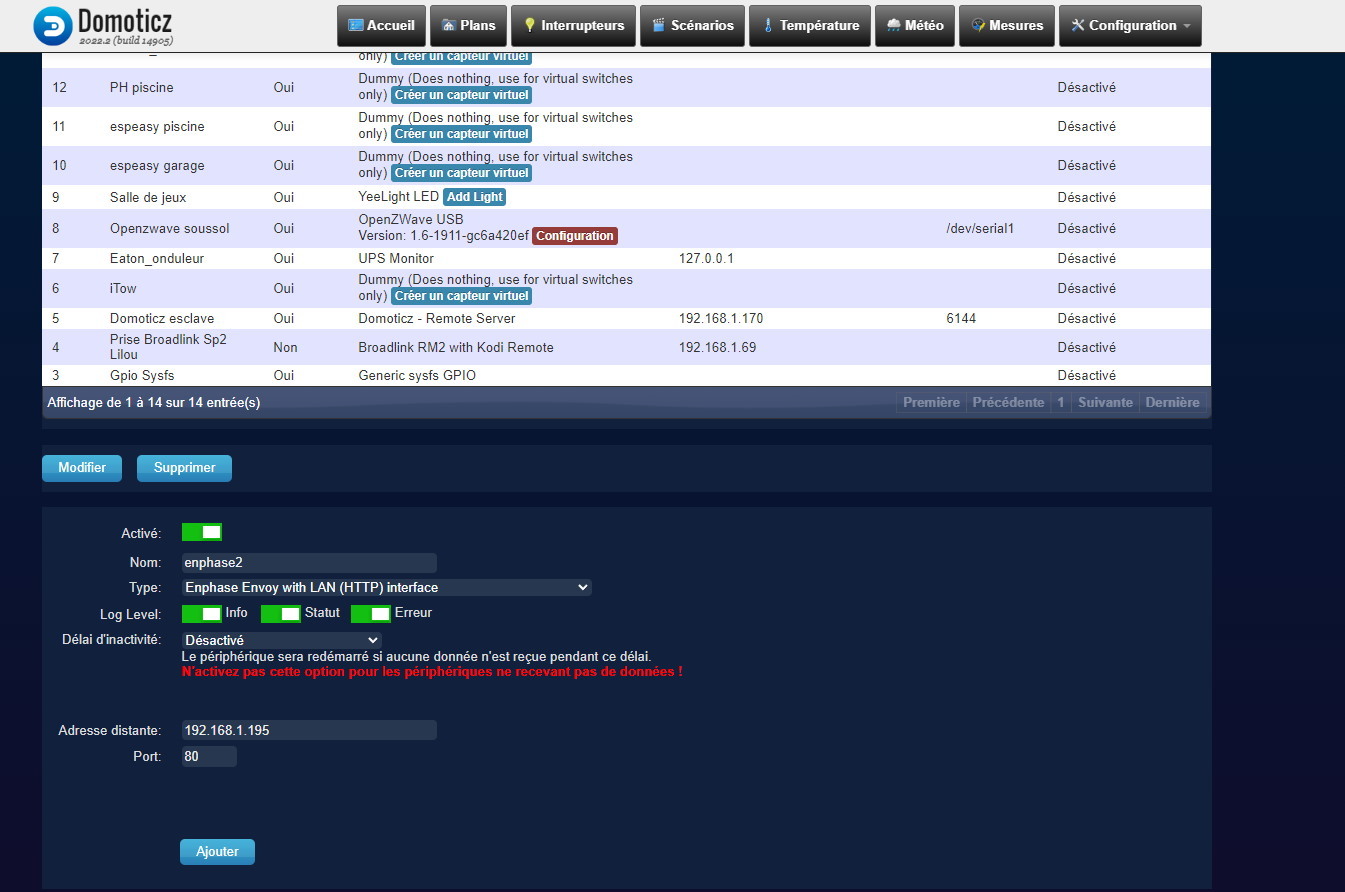Toggle the Statut log level switch
The height and width of the screenshot is (892, 1345).
tap(281, 613)
